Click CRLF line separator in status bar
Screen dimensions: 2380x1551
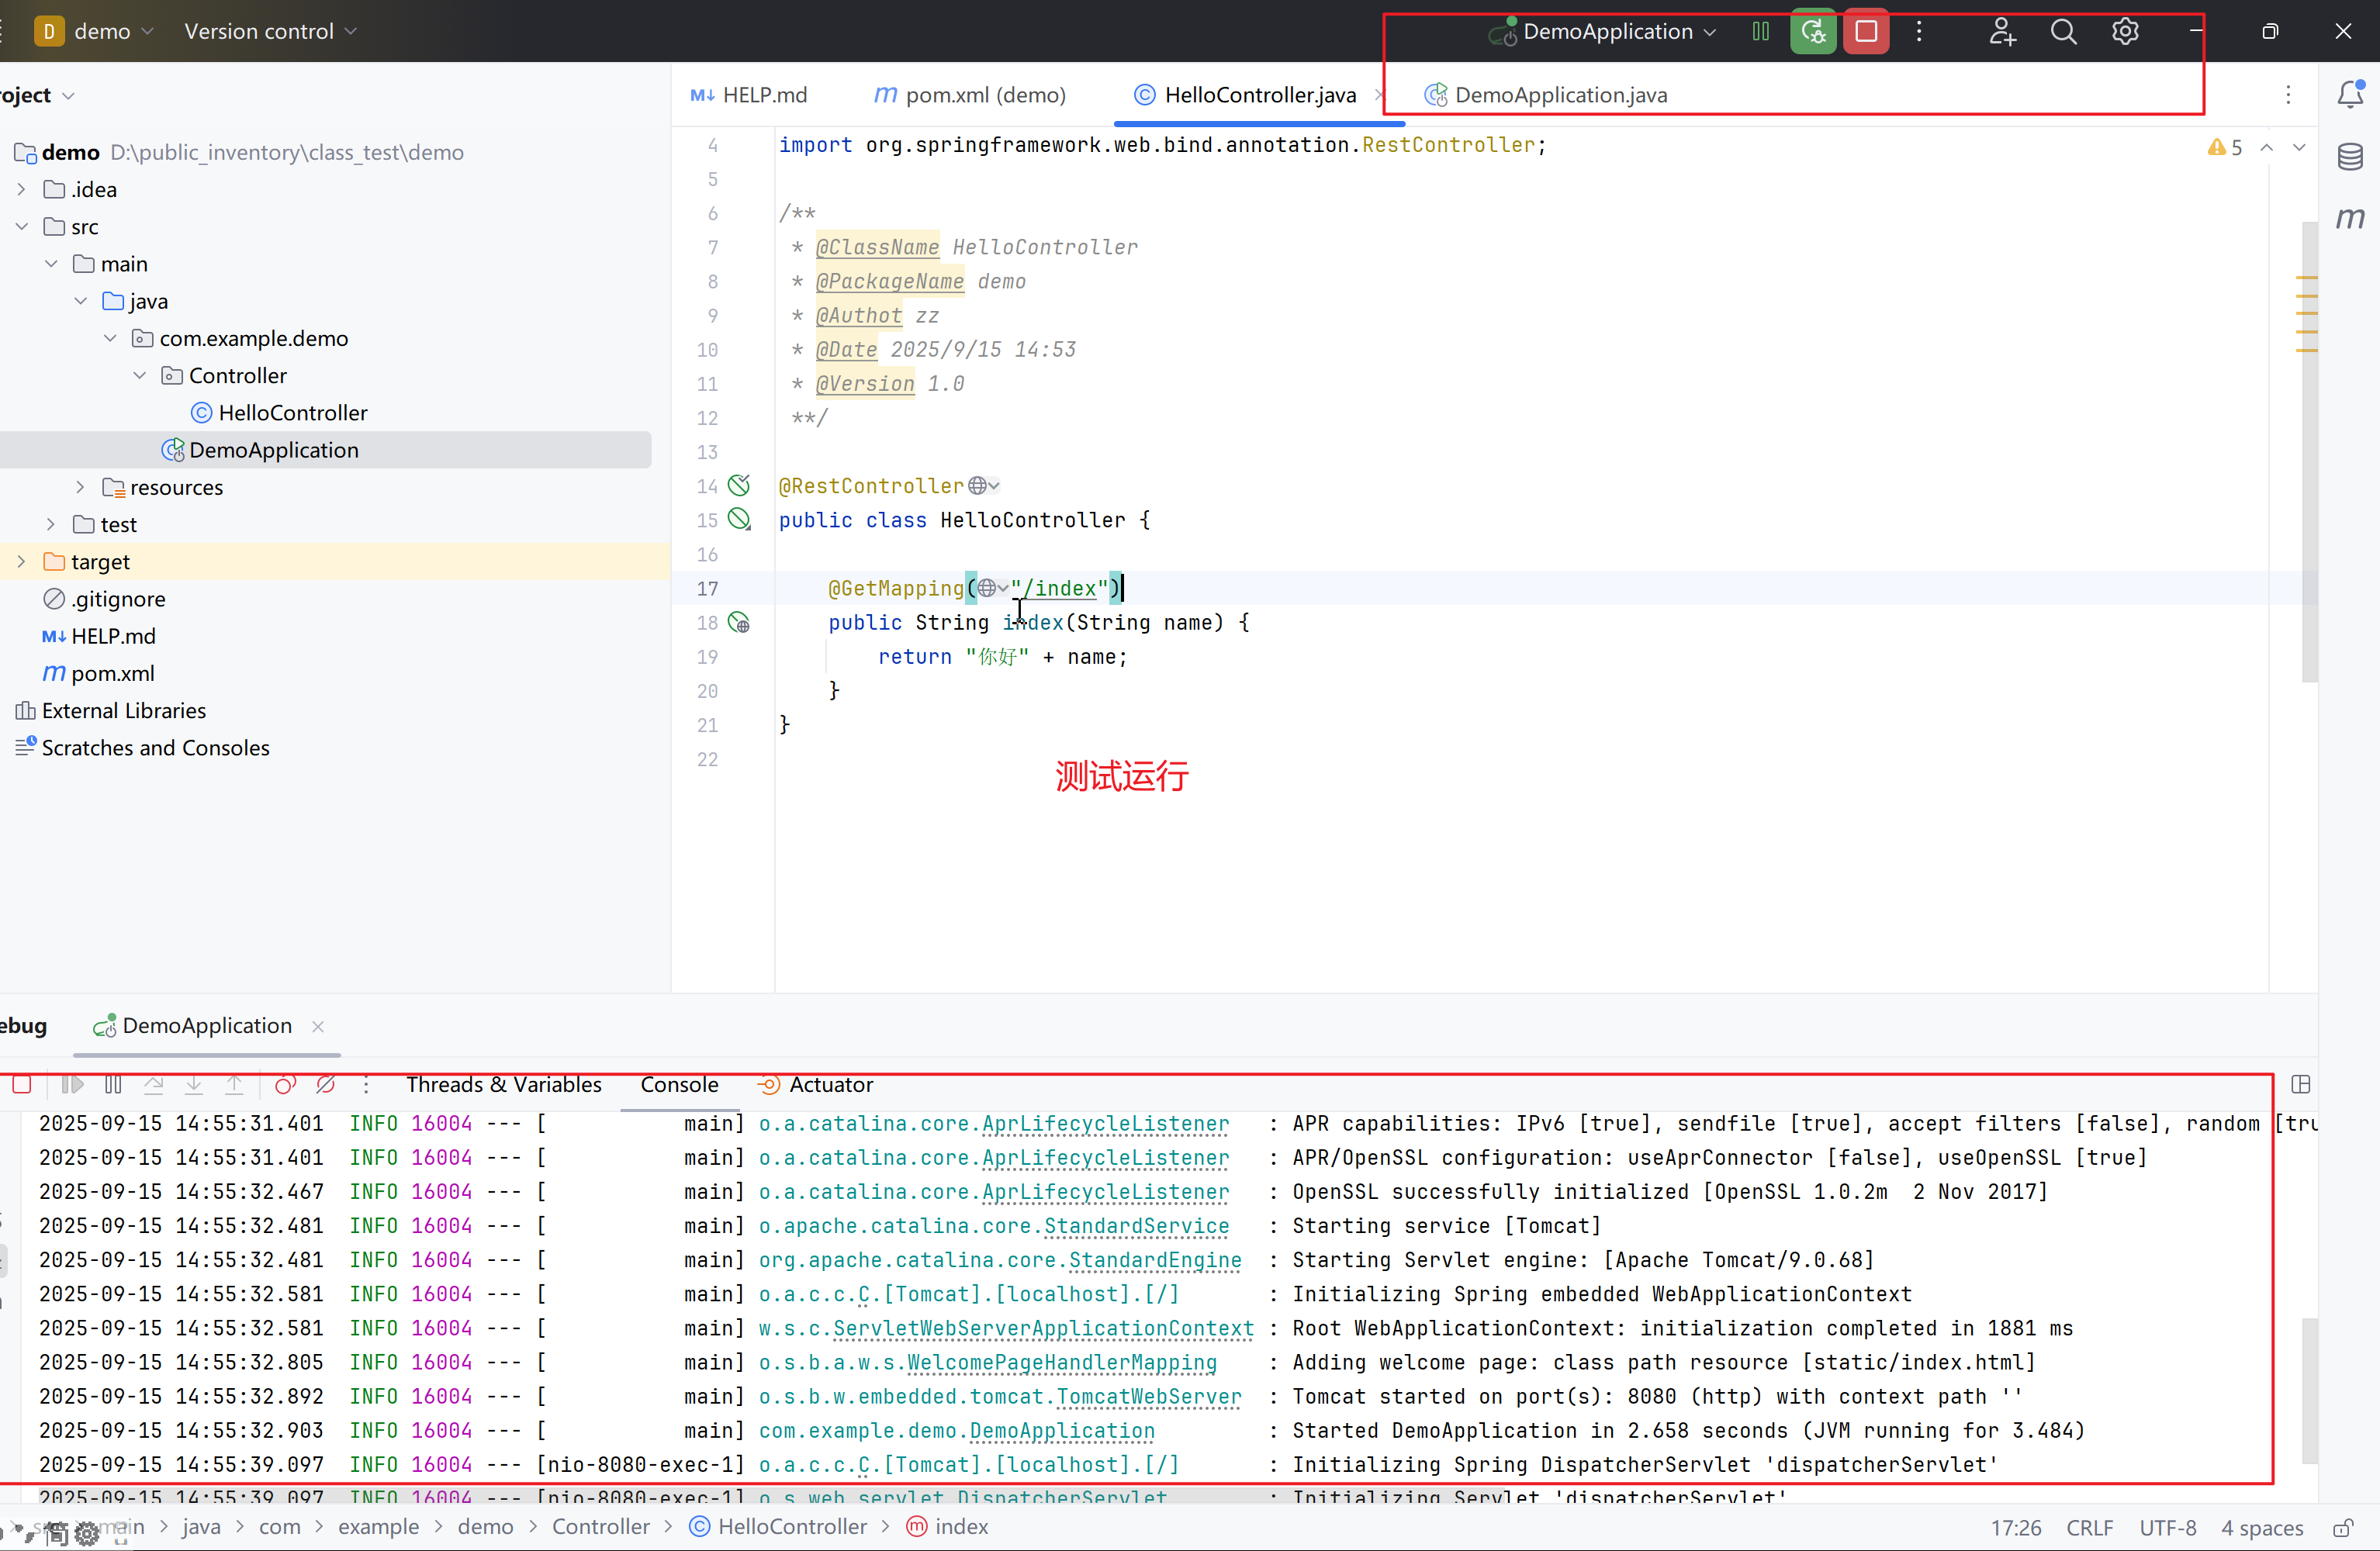coord(2089,1527)
